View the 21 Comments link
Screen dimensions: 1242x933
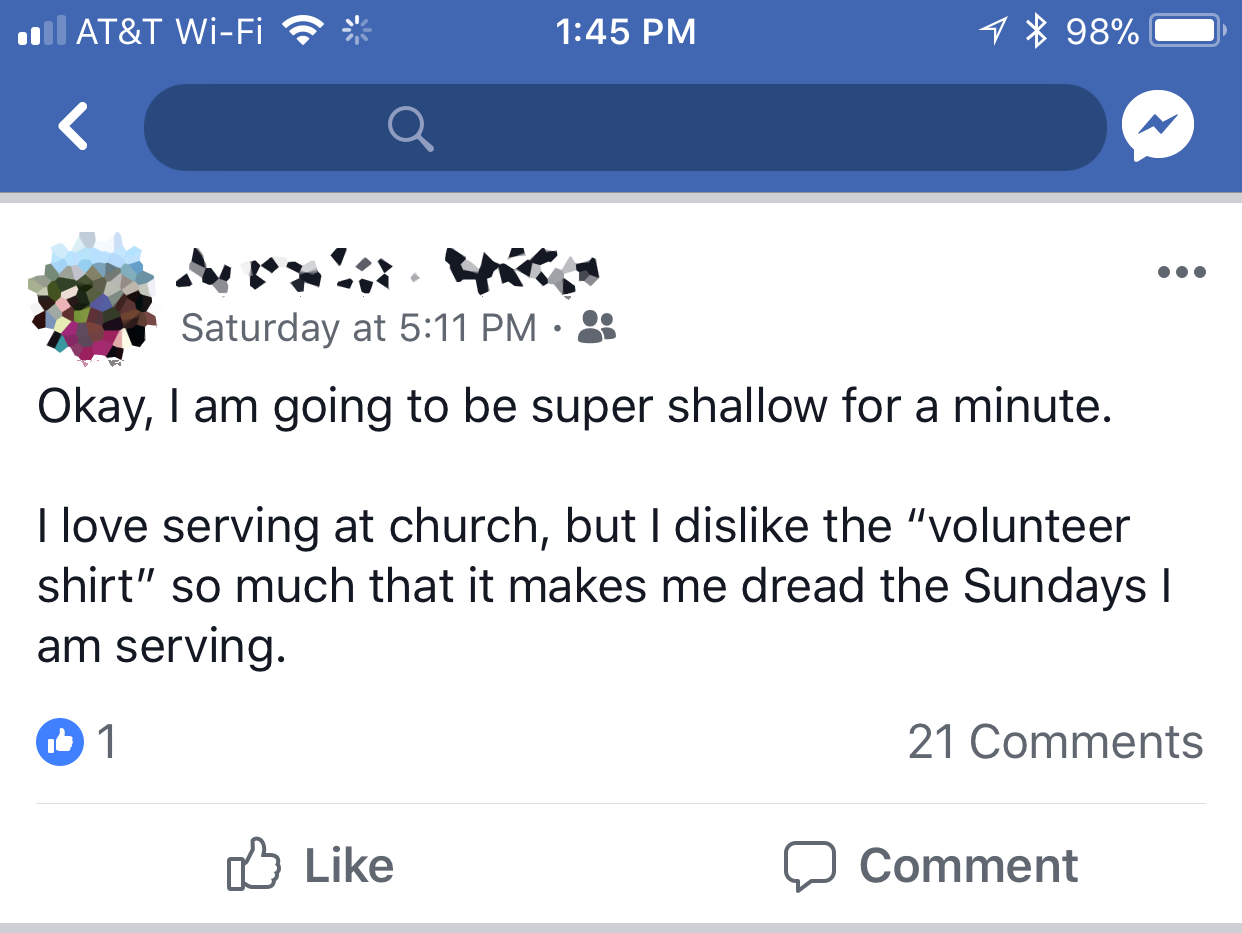(1055, 742)
